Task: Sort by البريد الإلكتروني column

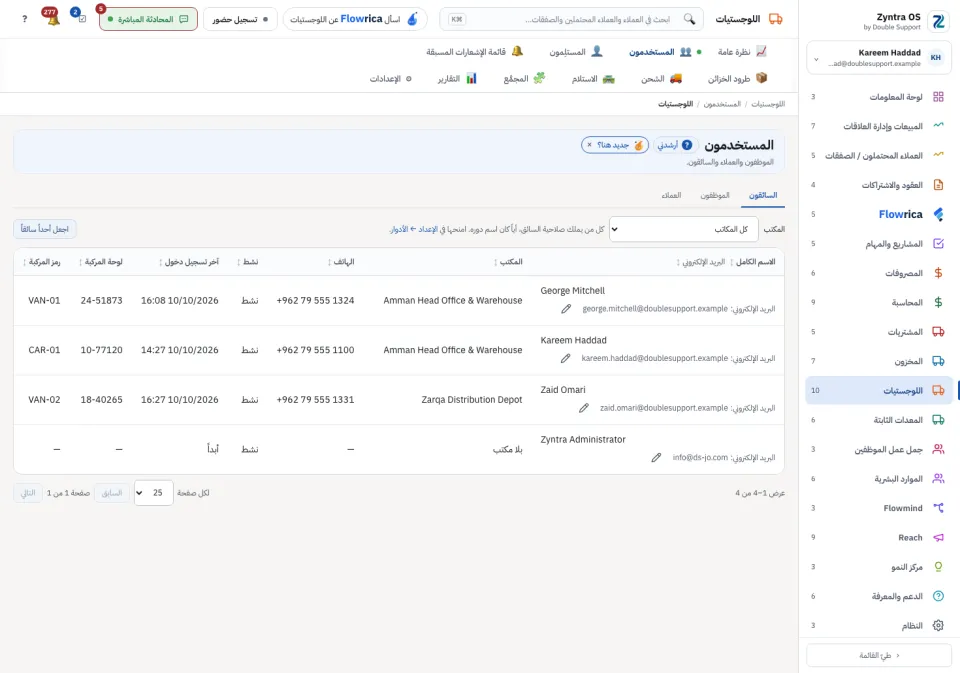Action: (x=700, y=262)
